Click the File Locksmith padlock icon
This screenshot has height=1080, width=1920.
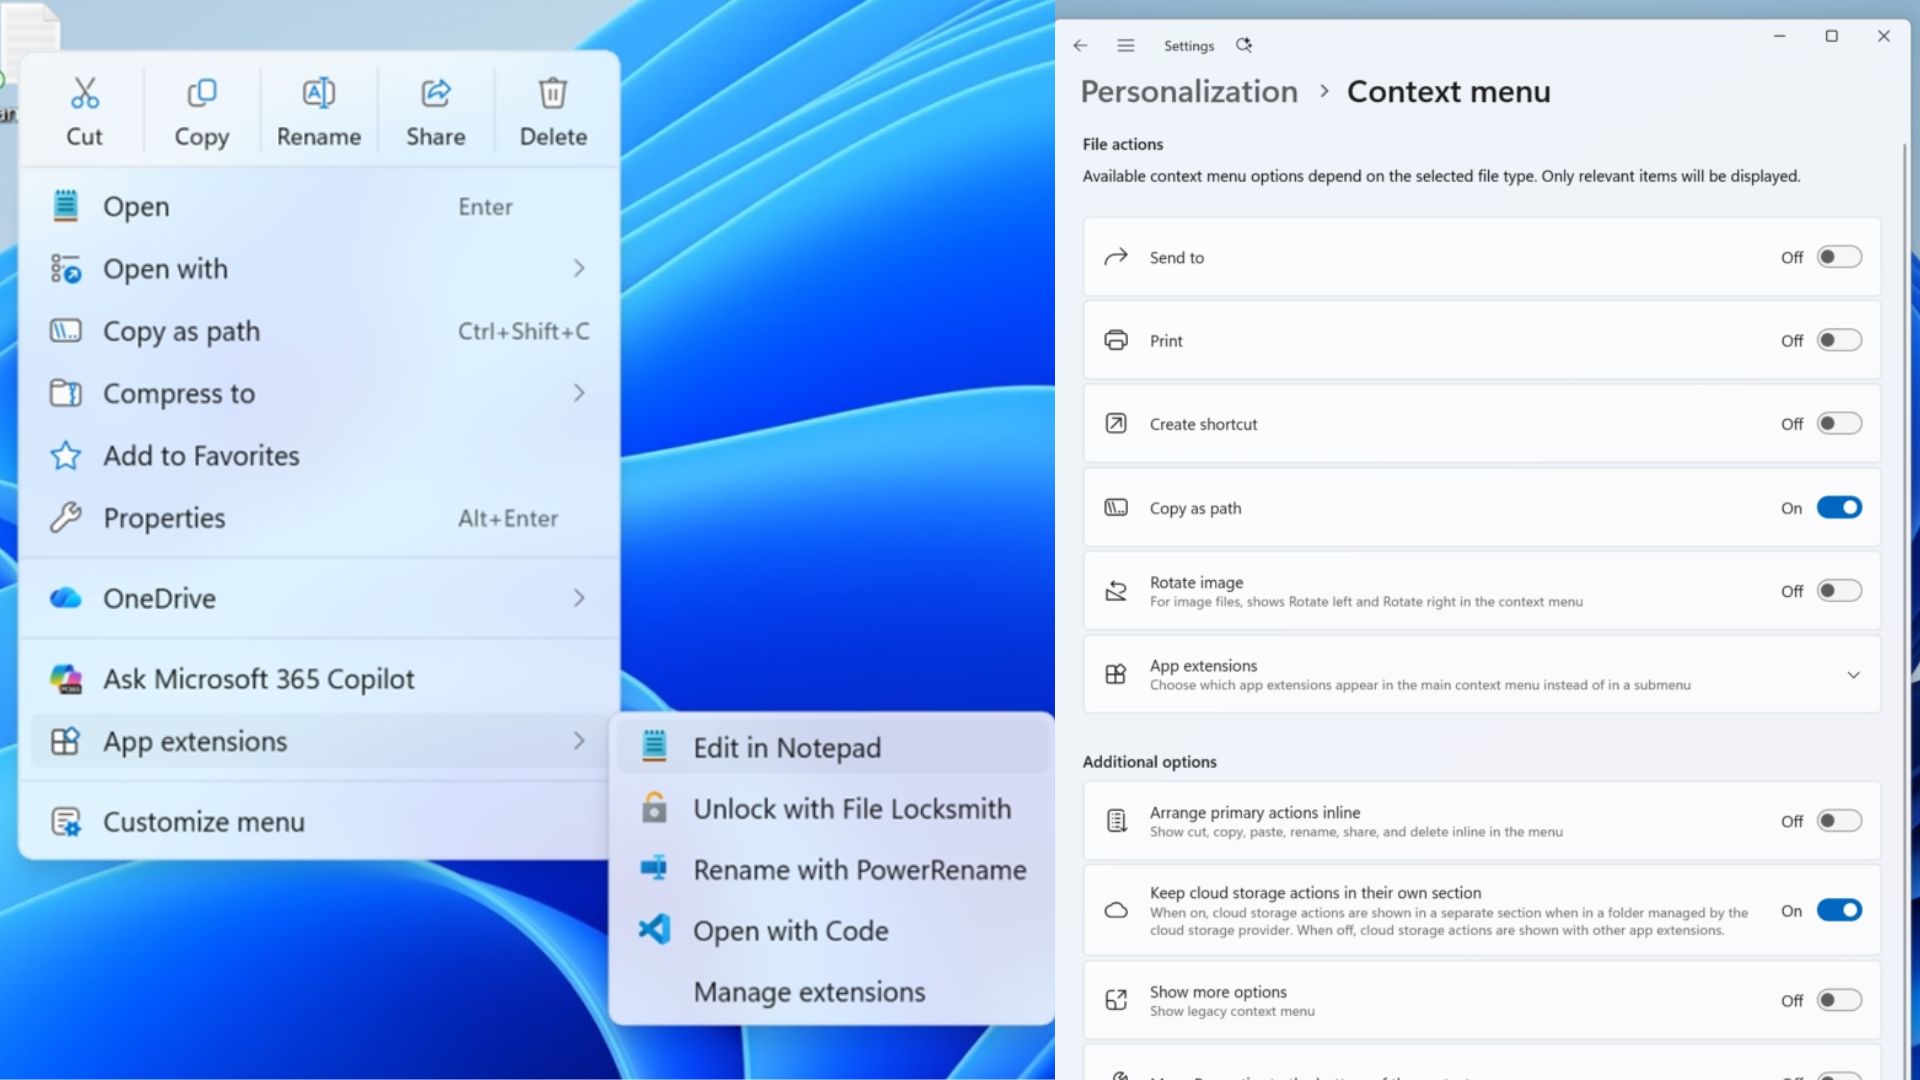click(x=654, y=808)
